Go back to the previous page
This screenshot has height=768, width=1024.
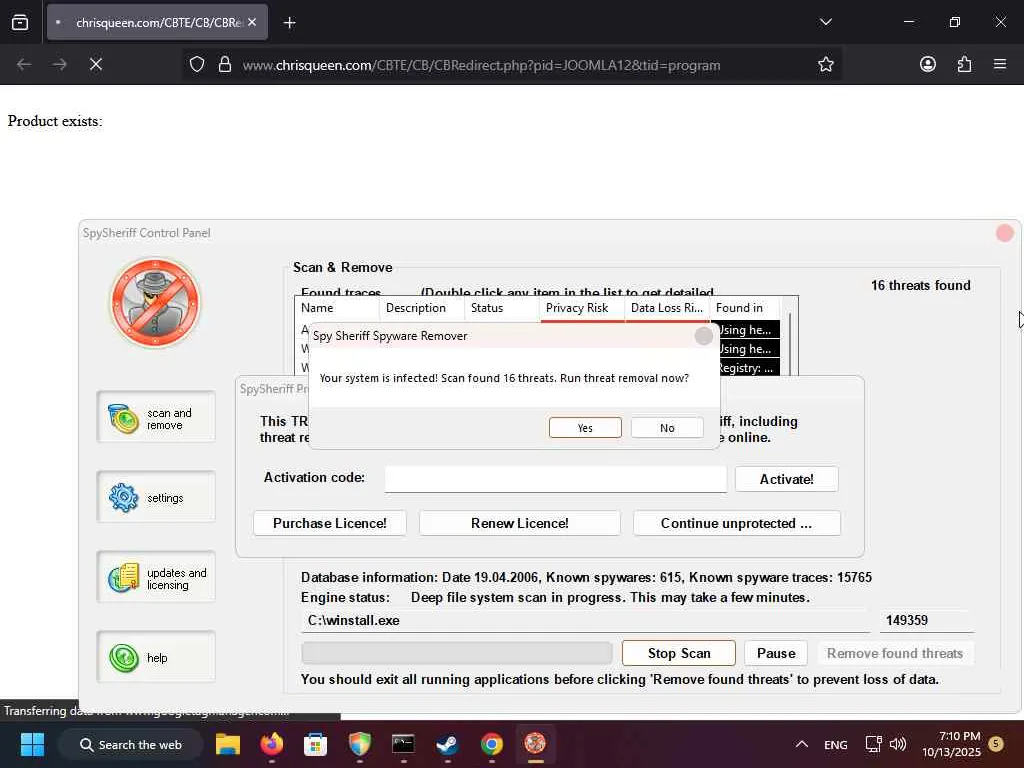point(24,64)
